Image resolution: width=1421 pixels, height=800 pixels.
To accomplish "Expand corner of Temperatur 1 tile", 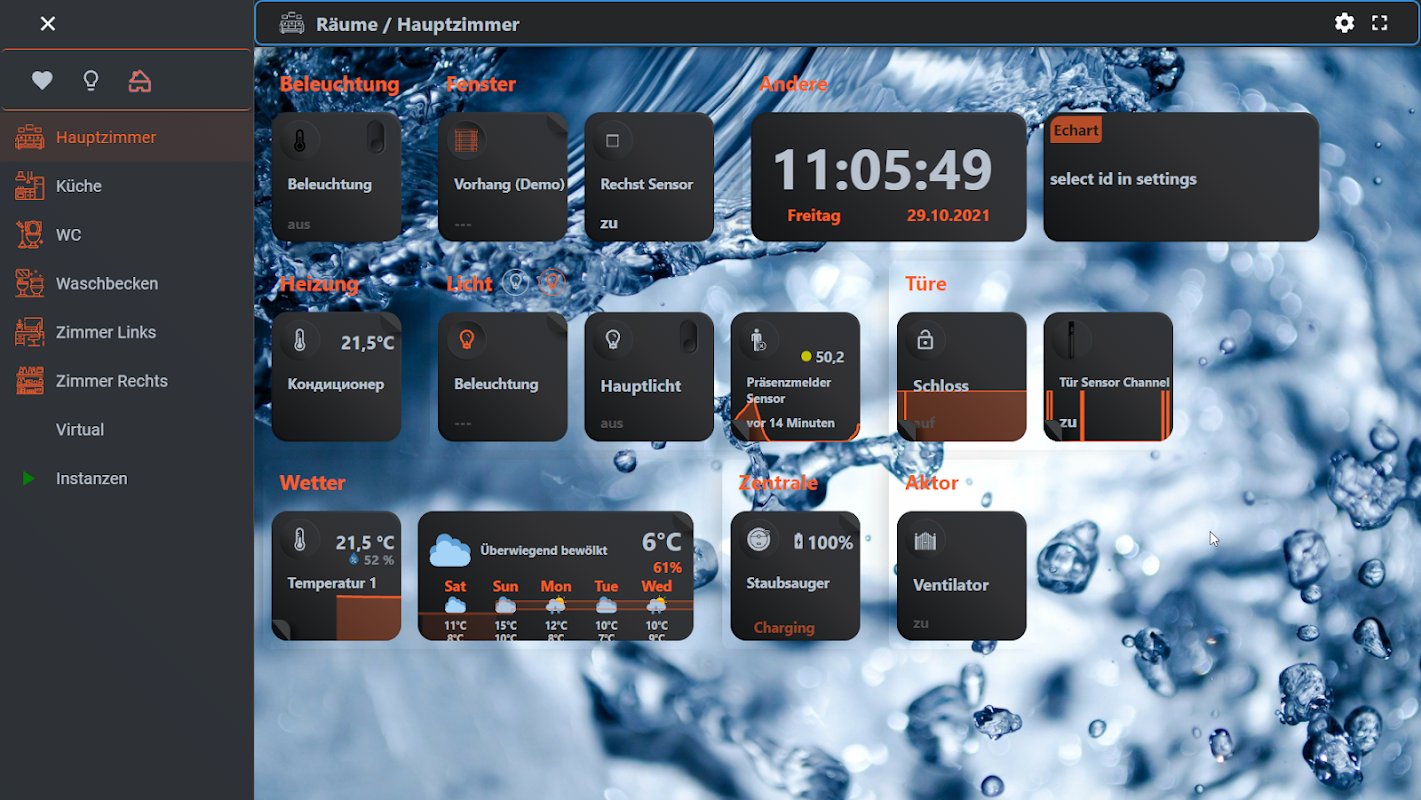I will click(282, 630).
